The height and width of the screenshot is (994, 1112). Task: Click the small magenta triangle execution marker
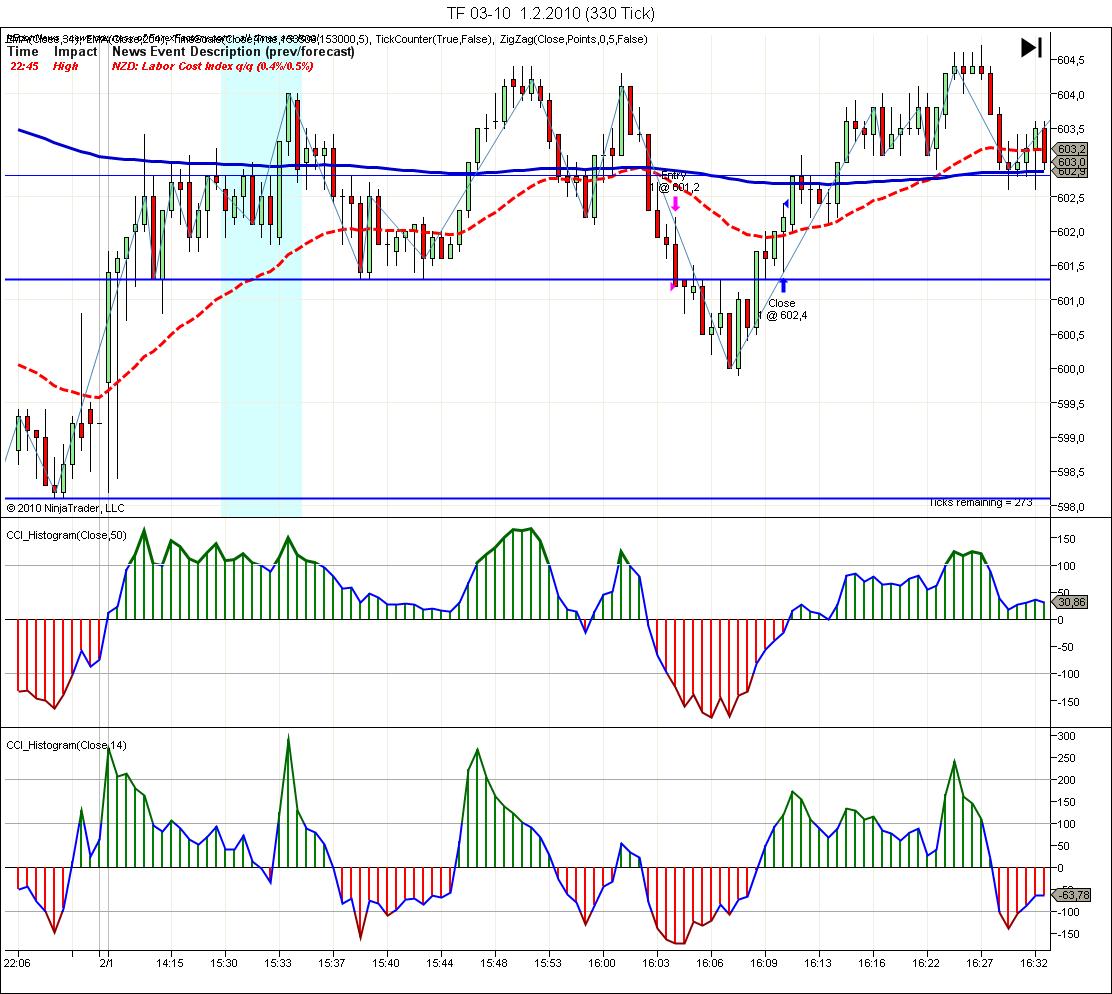[x=673, y=286]
